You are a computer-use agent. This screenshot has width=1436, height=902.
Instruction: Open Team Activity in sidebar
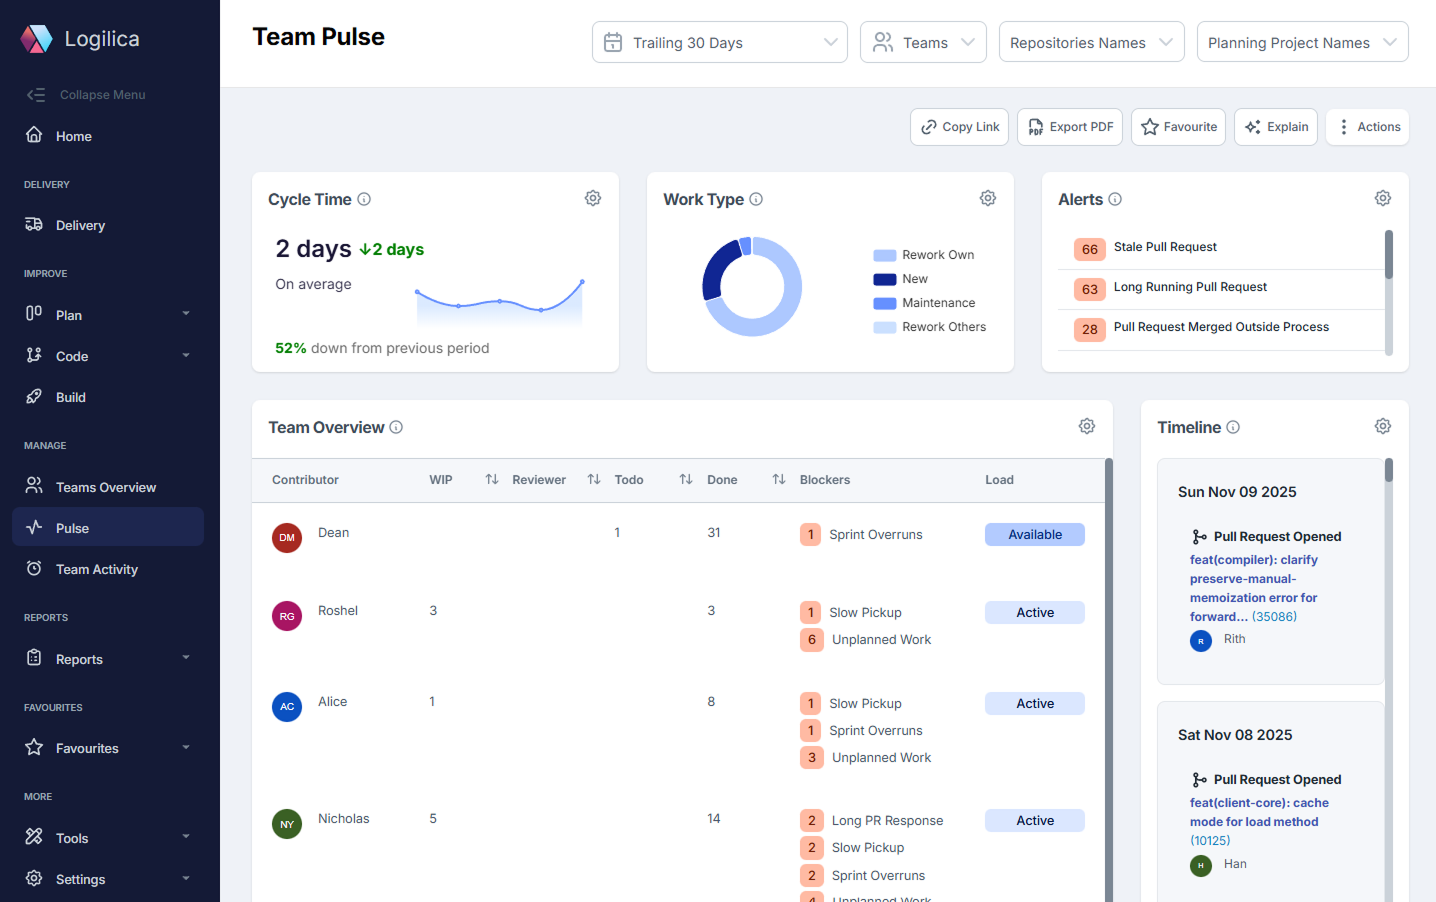point(108,569)
